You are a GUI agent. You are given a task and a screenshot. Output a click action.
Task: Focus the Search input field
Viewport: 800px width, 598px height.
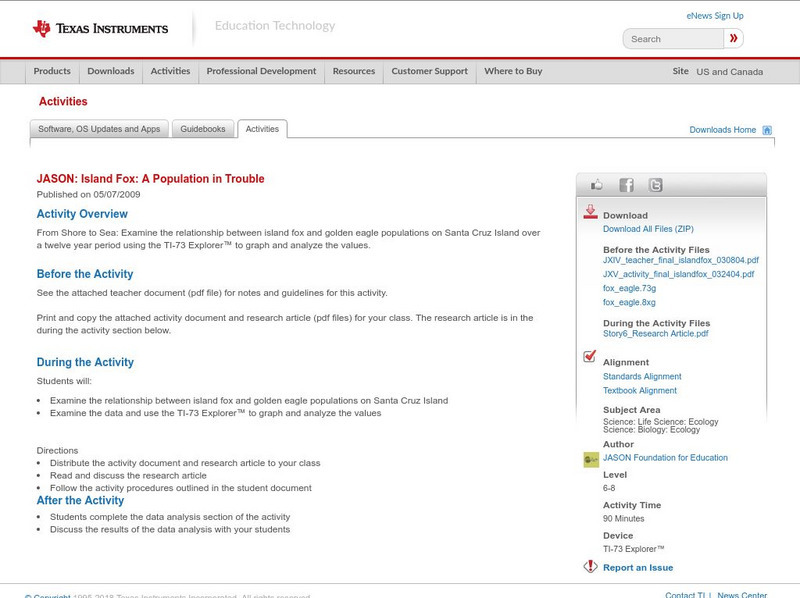[673, 39]
